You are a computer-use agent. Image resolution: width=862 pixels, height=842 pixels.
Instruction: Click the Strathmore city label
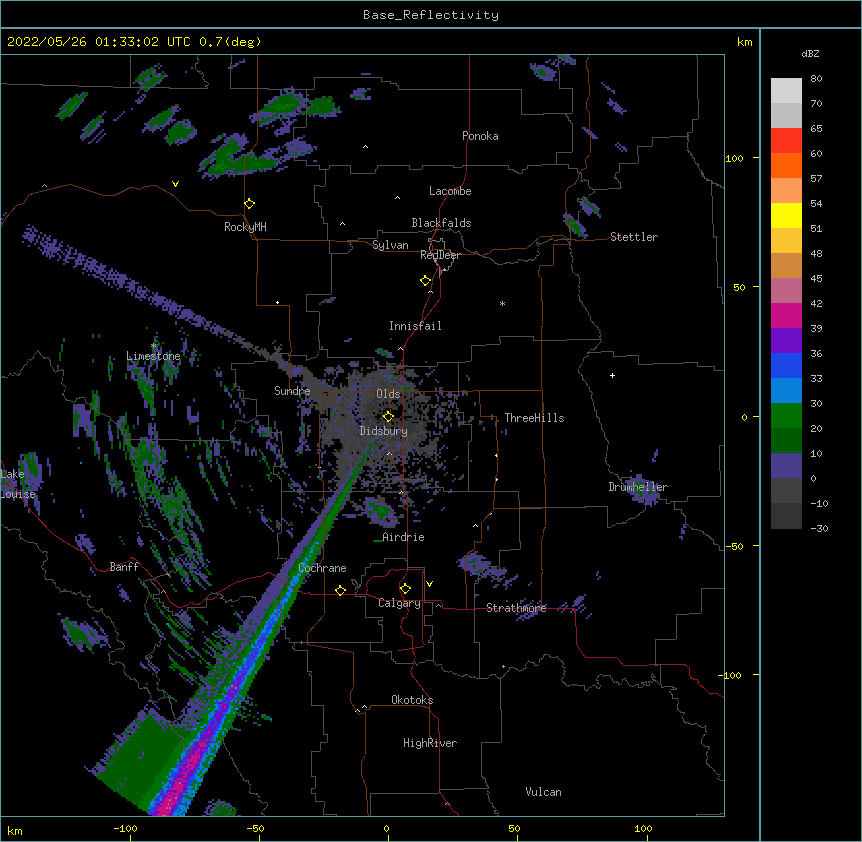(516, 608)
